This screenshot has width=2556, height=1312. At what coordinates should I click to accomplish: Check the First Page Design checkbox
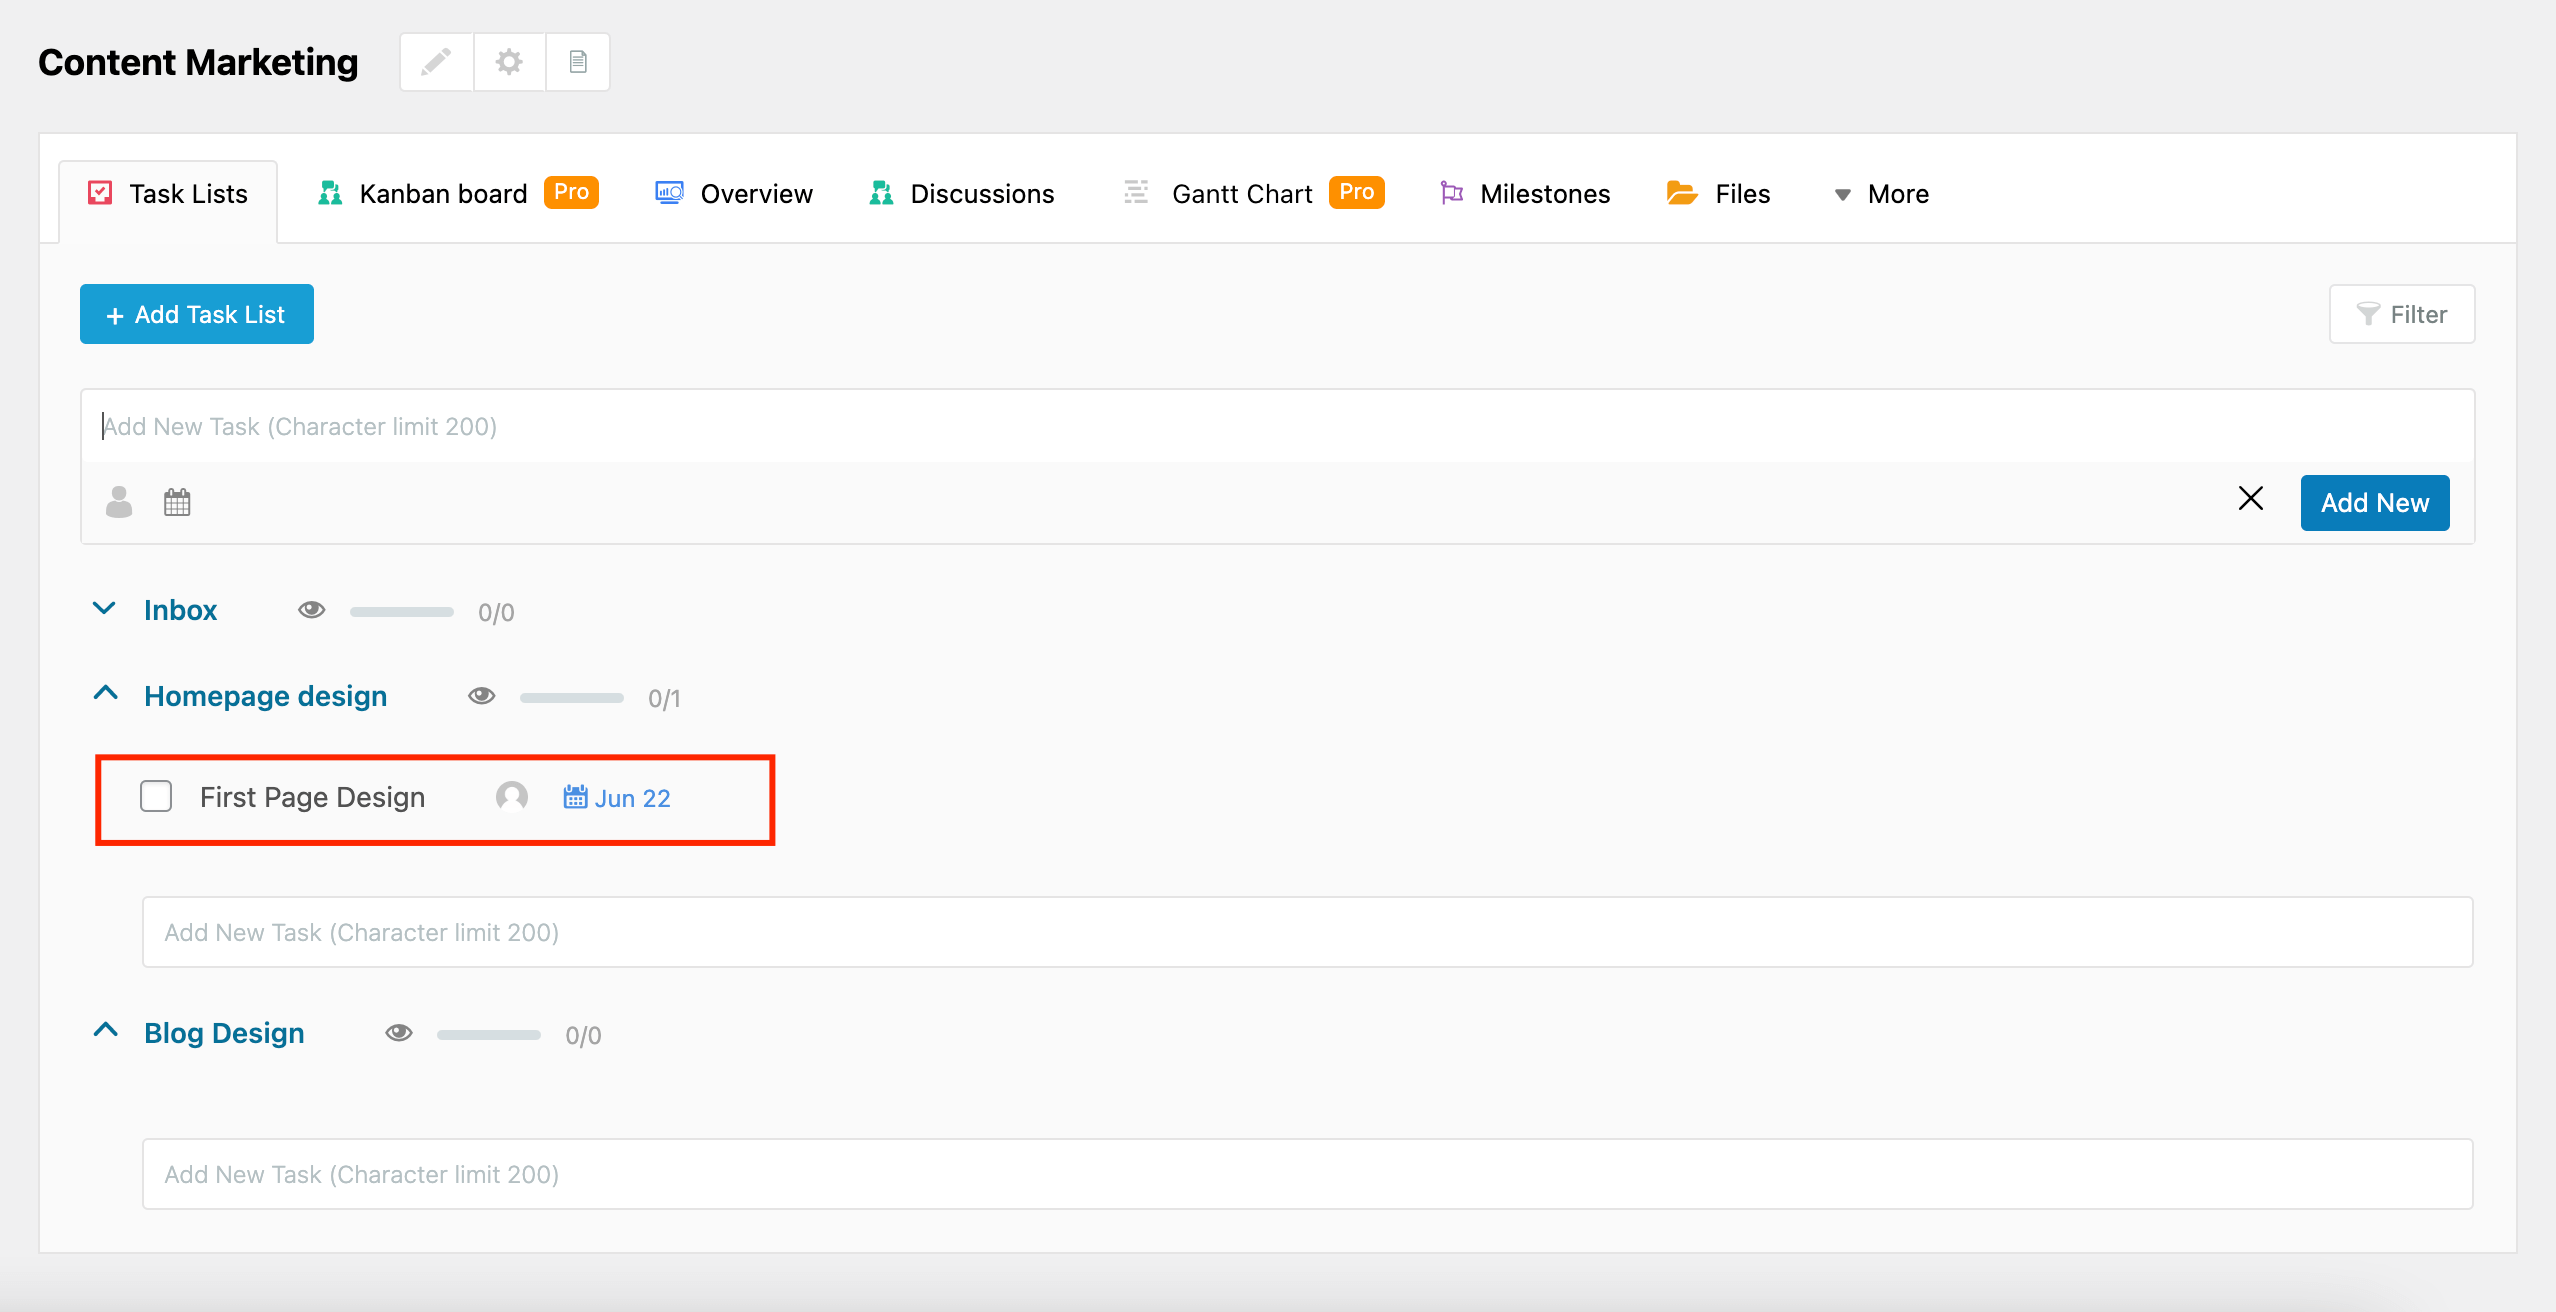[156, 796]
